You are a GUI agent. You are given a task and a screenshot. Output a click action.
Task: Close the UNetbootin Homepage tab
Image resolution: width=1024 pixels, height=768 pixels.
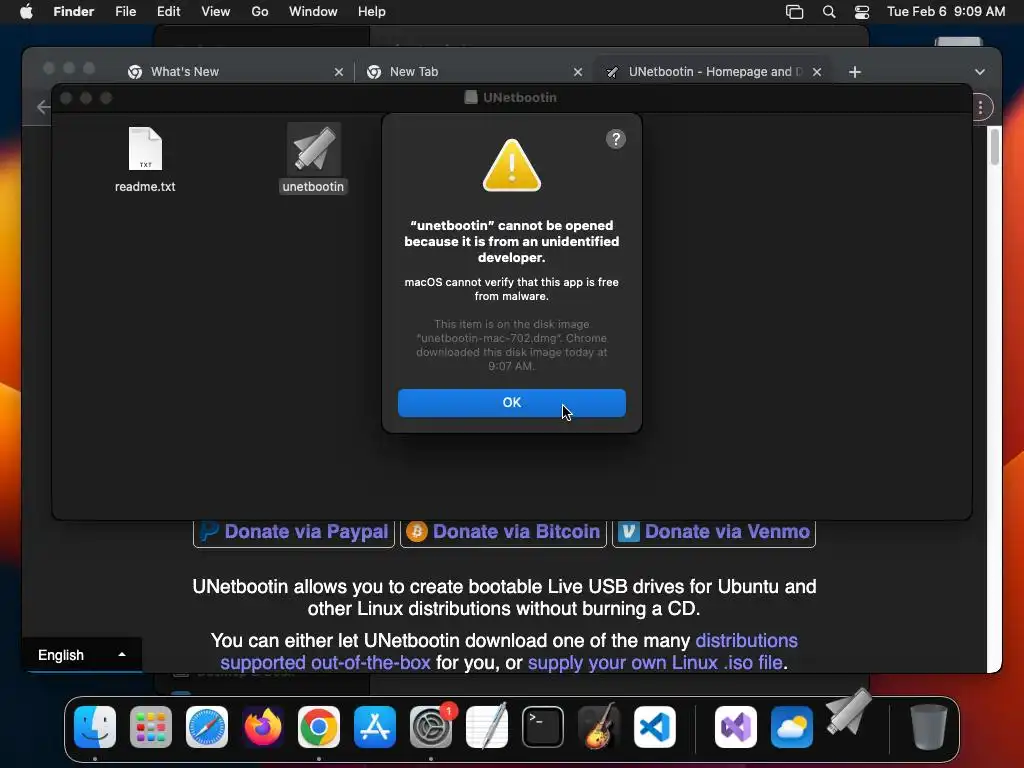pyautogui.click(x=816, y=72)
